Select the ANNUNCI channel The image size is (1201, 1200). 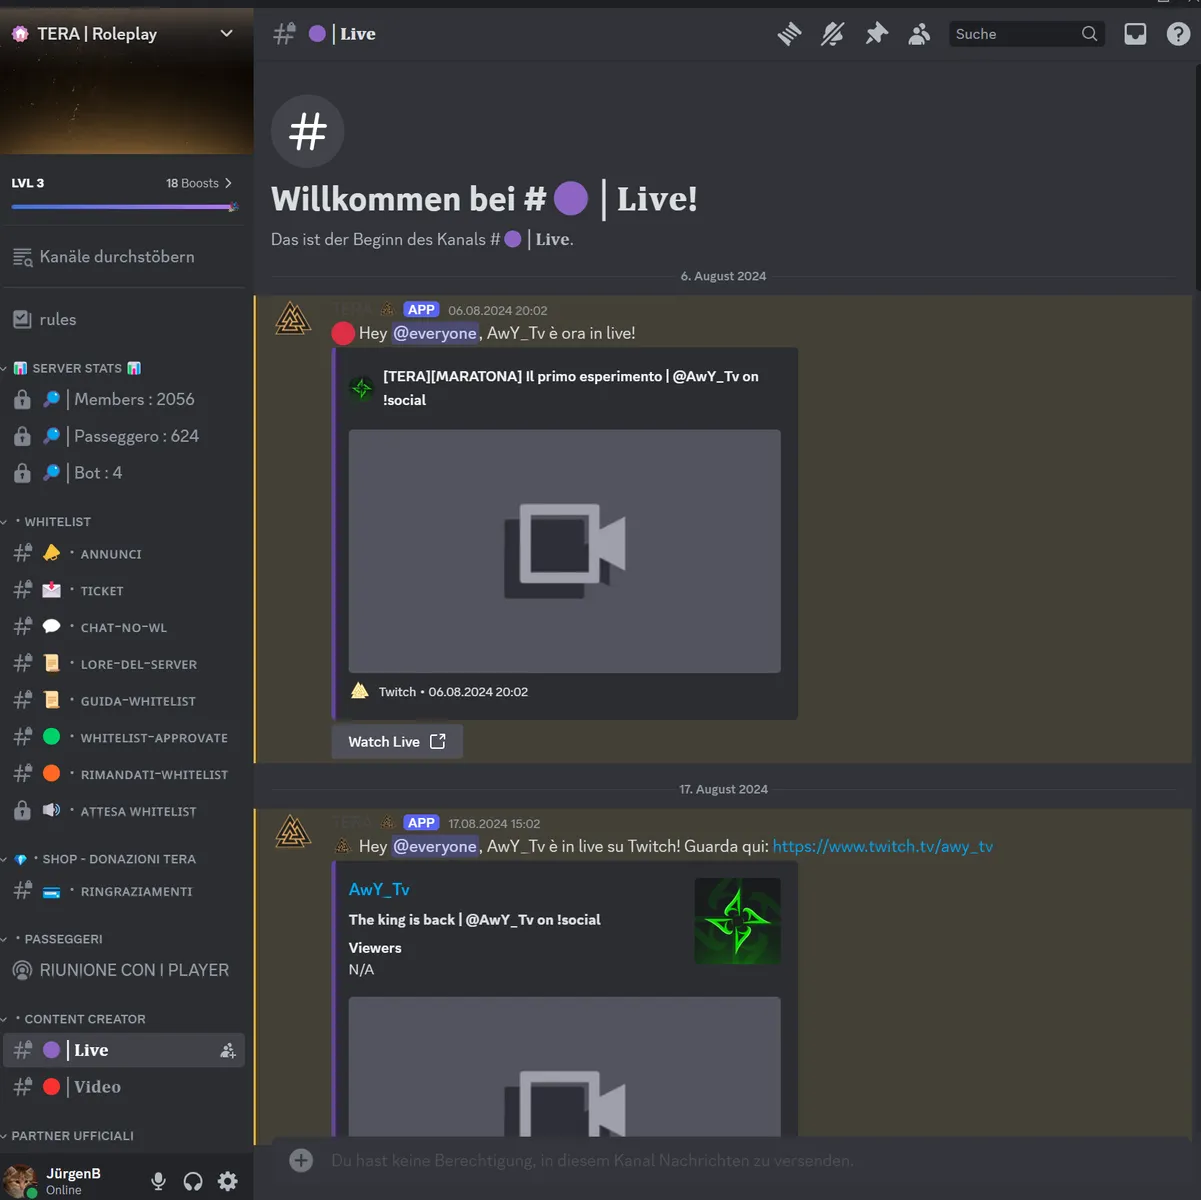tap(111, 554)
